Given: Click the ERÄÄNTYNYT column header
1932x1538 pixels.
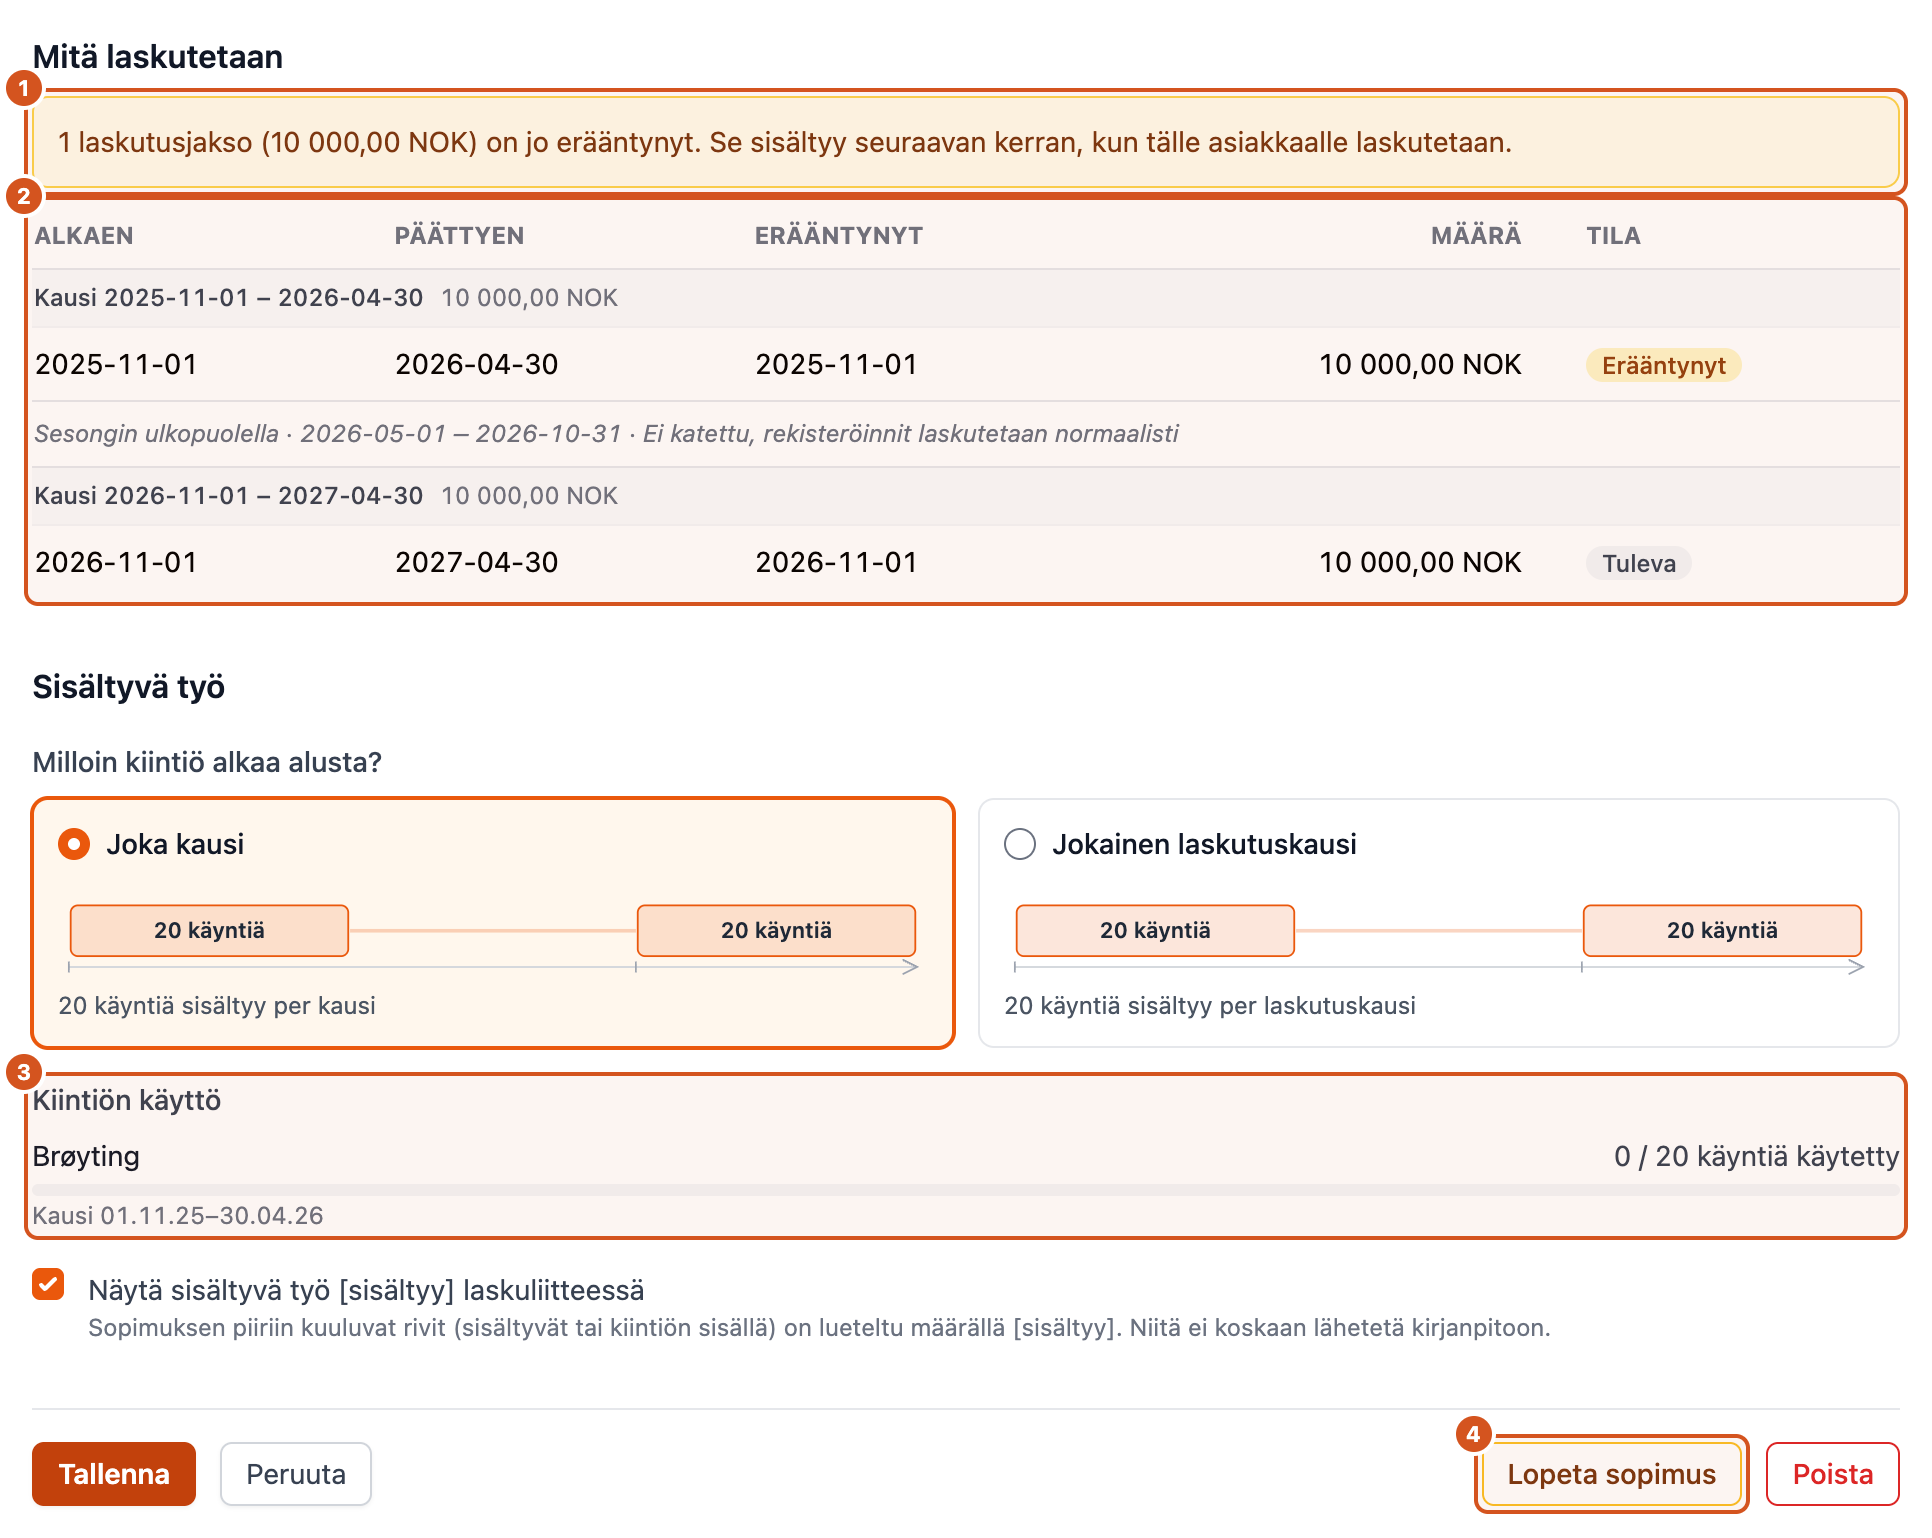Looking at the screenshot, I should [x=839, y=236].
